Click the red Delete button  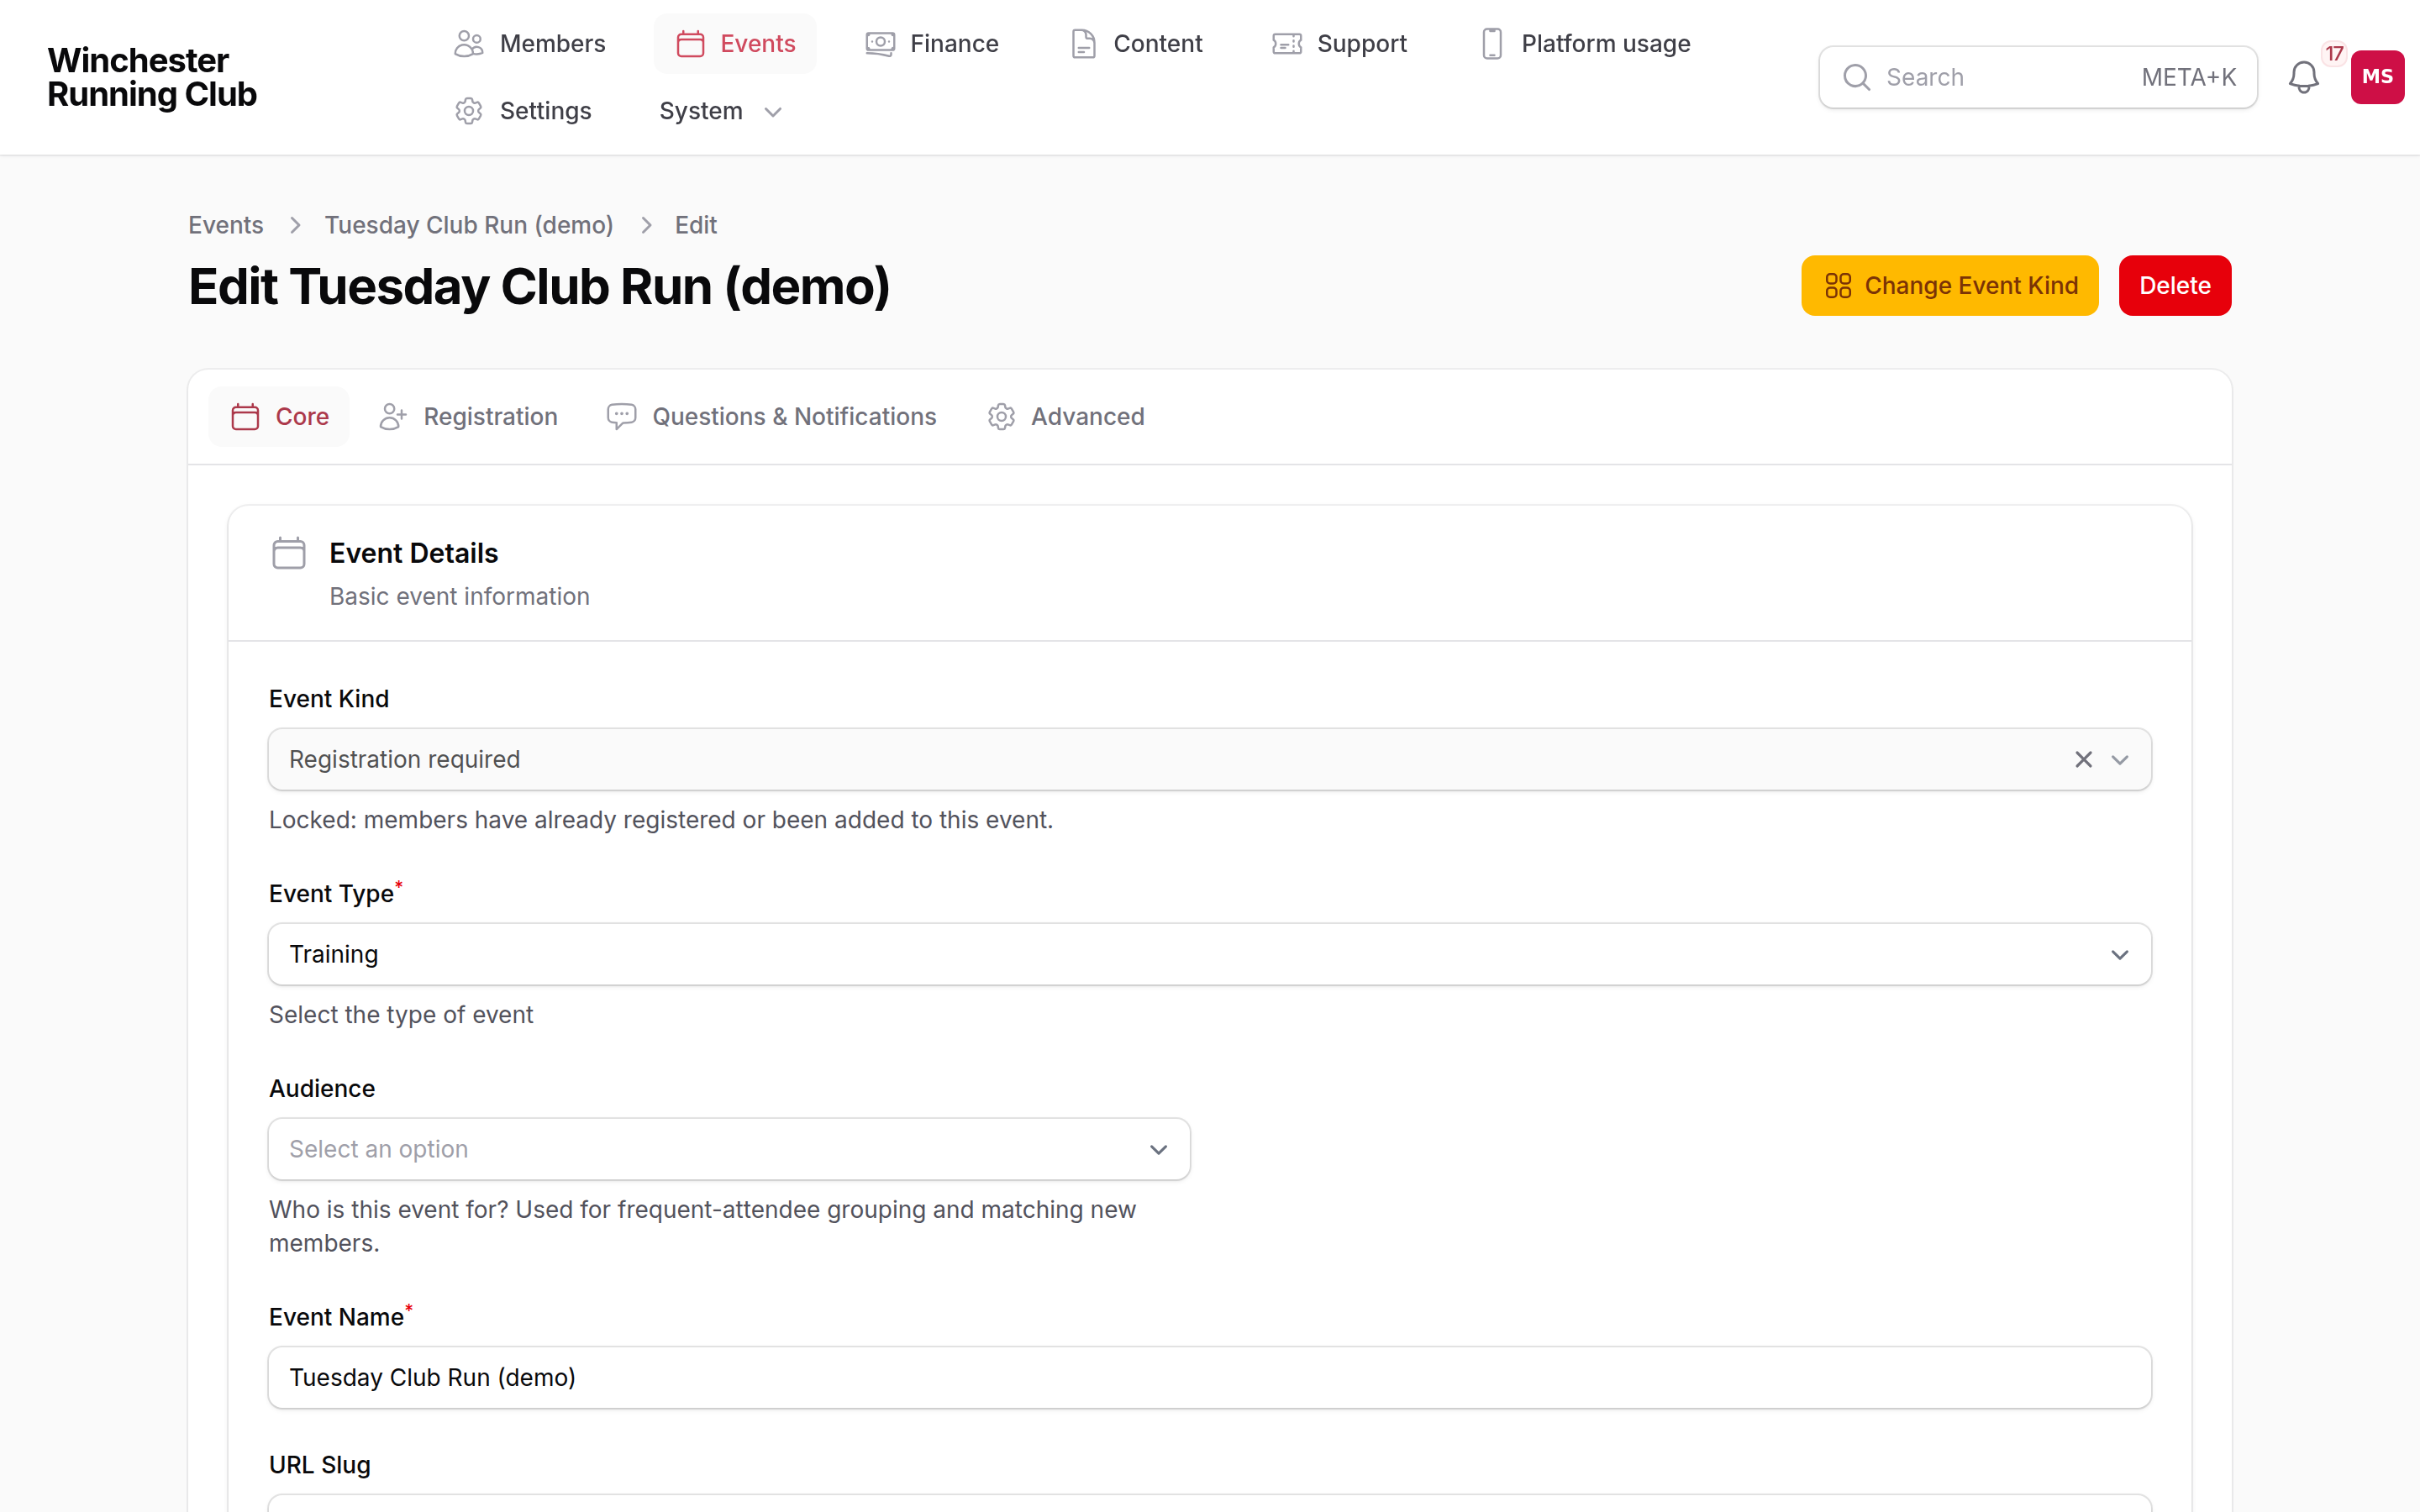coord(2174,286)
